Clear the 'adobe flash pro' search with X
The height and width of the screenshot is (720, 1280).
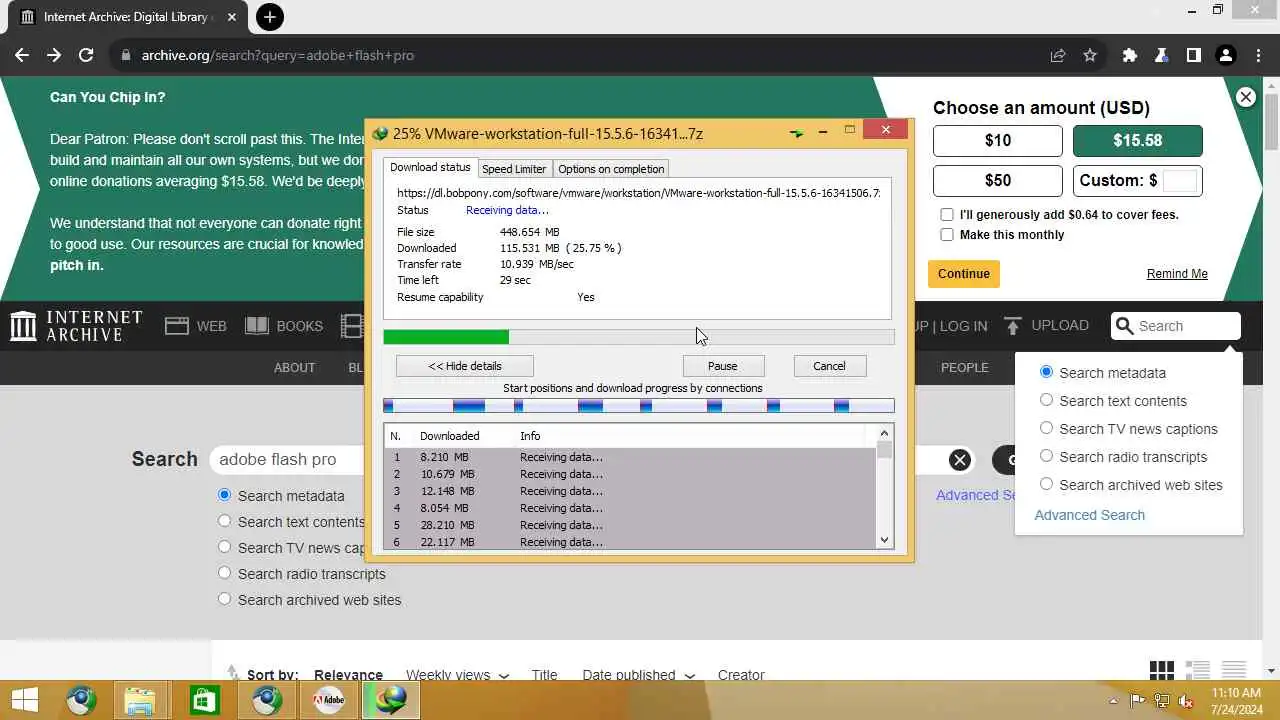[x=960, y=460]
